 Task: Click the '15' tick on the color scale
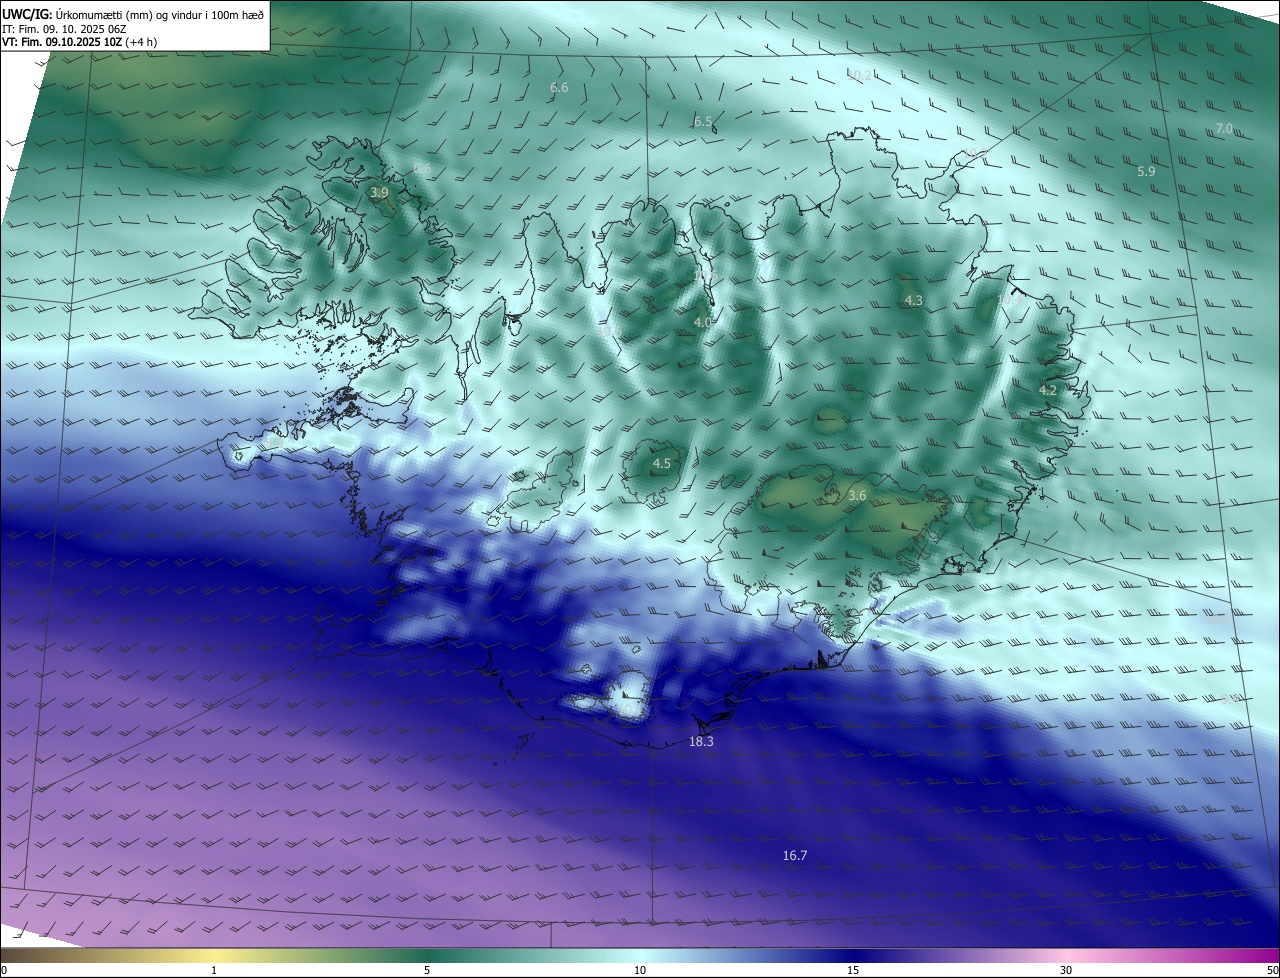[x=853, y=970]
